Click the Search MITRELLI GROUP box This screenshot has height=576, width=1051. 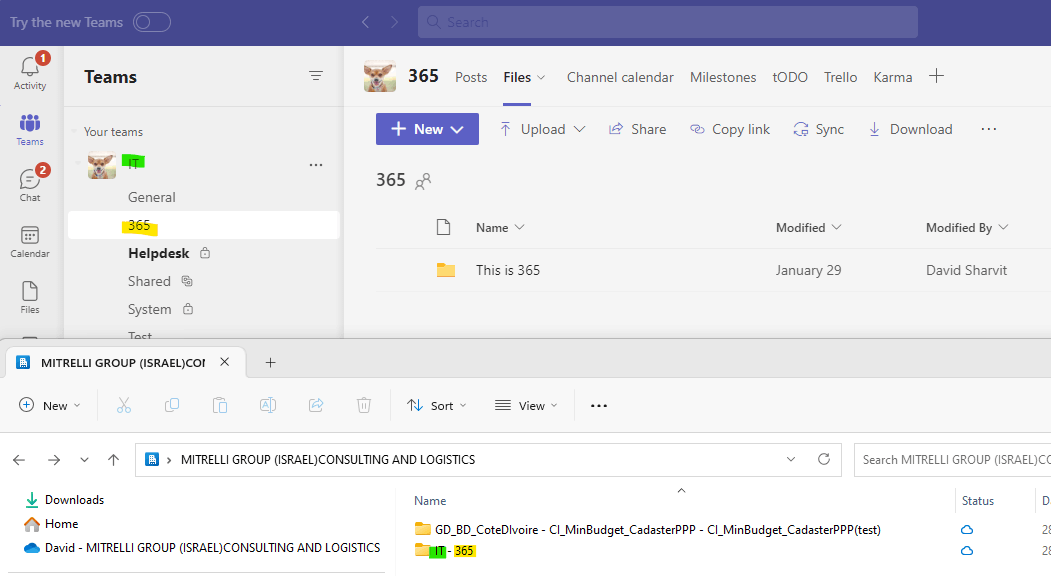[x=952, y=460]
